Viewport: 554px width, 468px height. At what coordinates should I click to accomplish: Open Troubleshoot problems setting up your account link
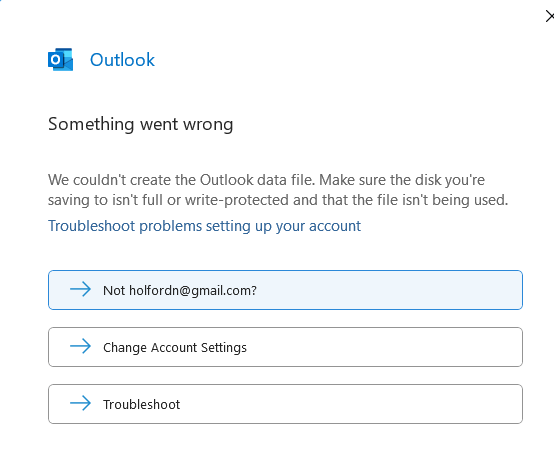(204, 226)
